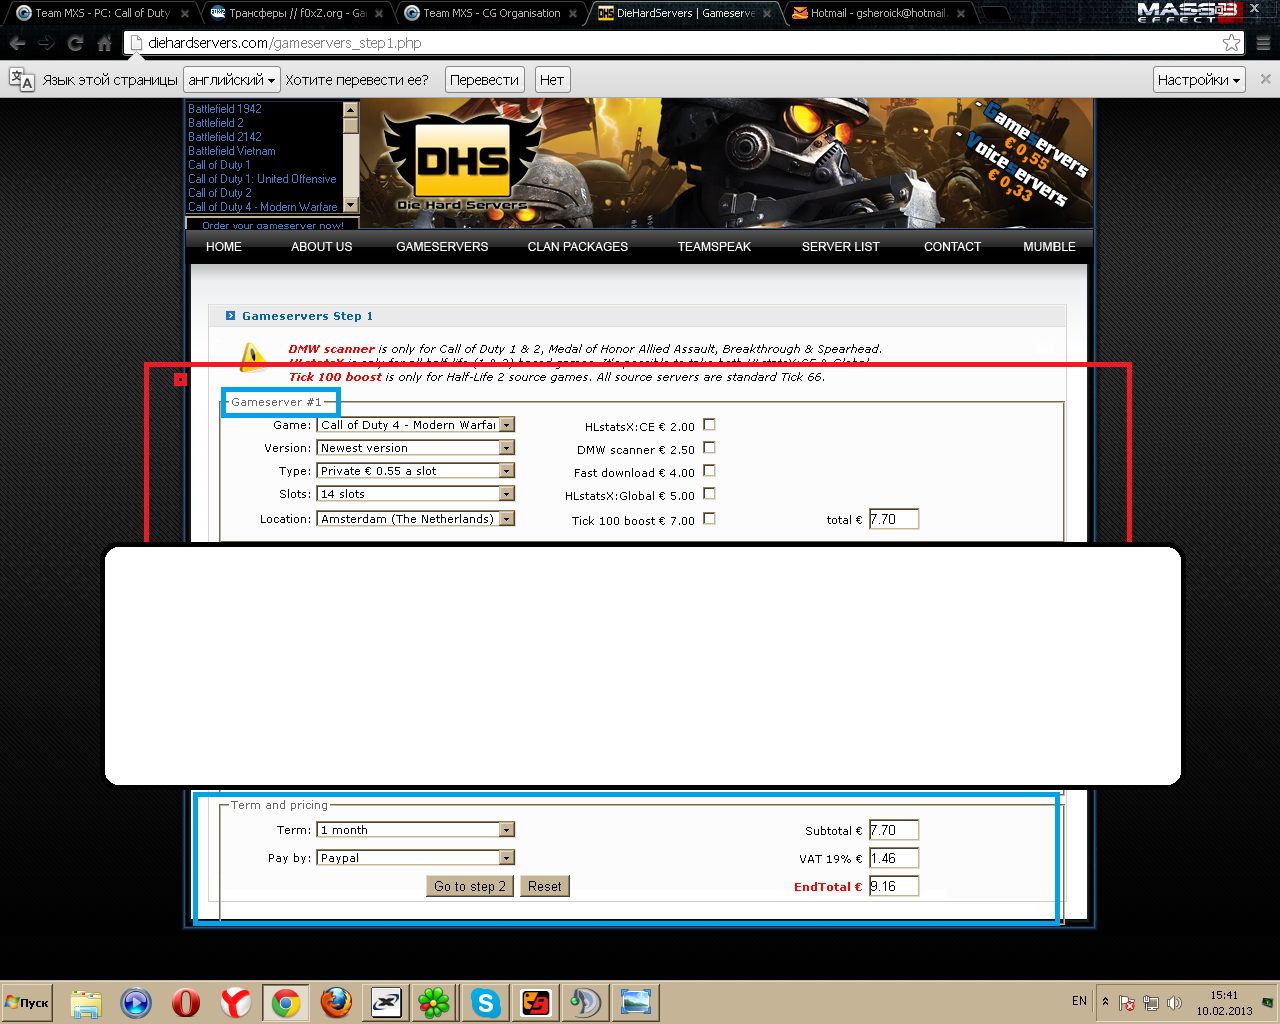Expand the Location dropdown

415,519
